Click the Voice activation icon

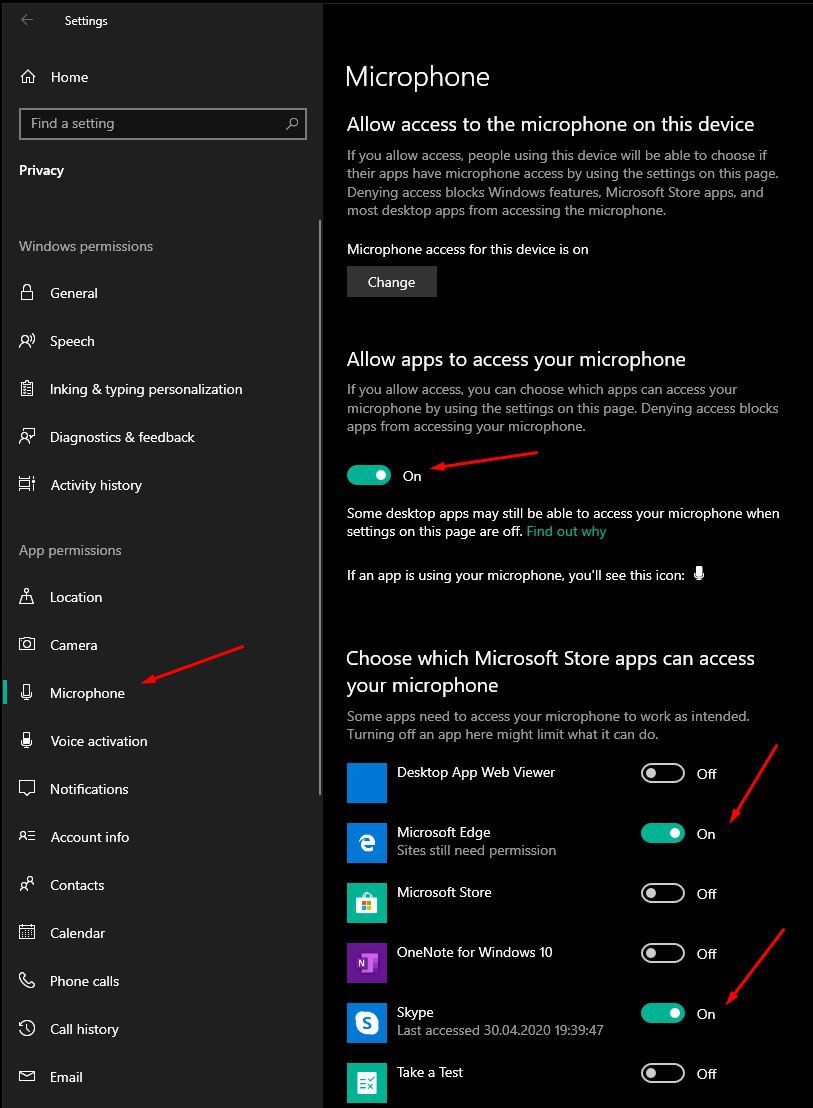[27, 740]
